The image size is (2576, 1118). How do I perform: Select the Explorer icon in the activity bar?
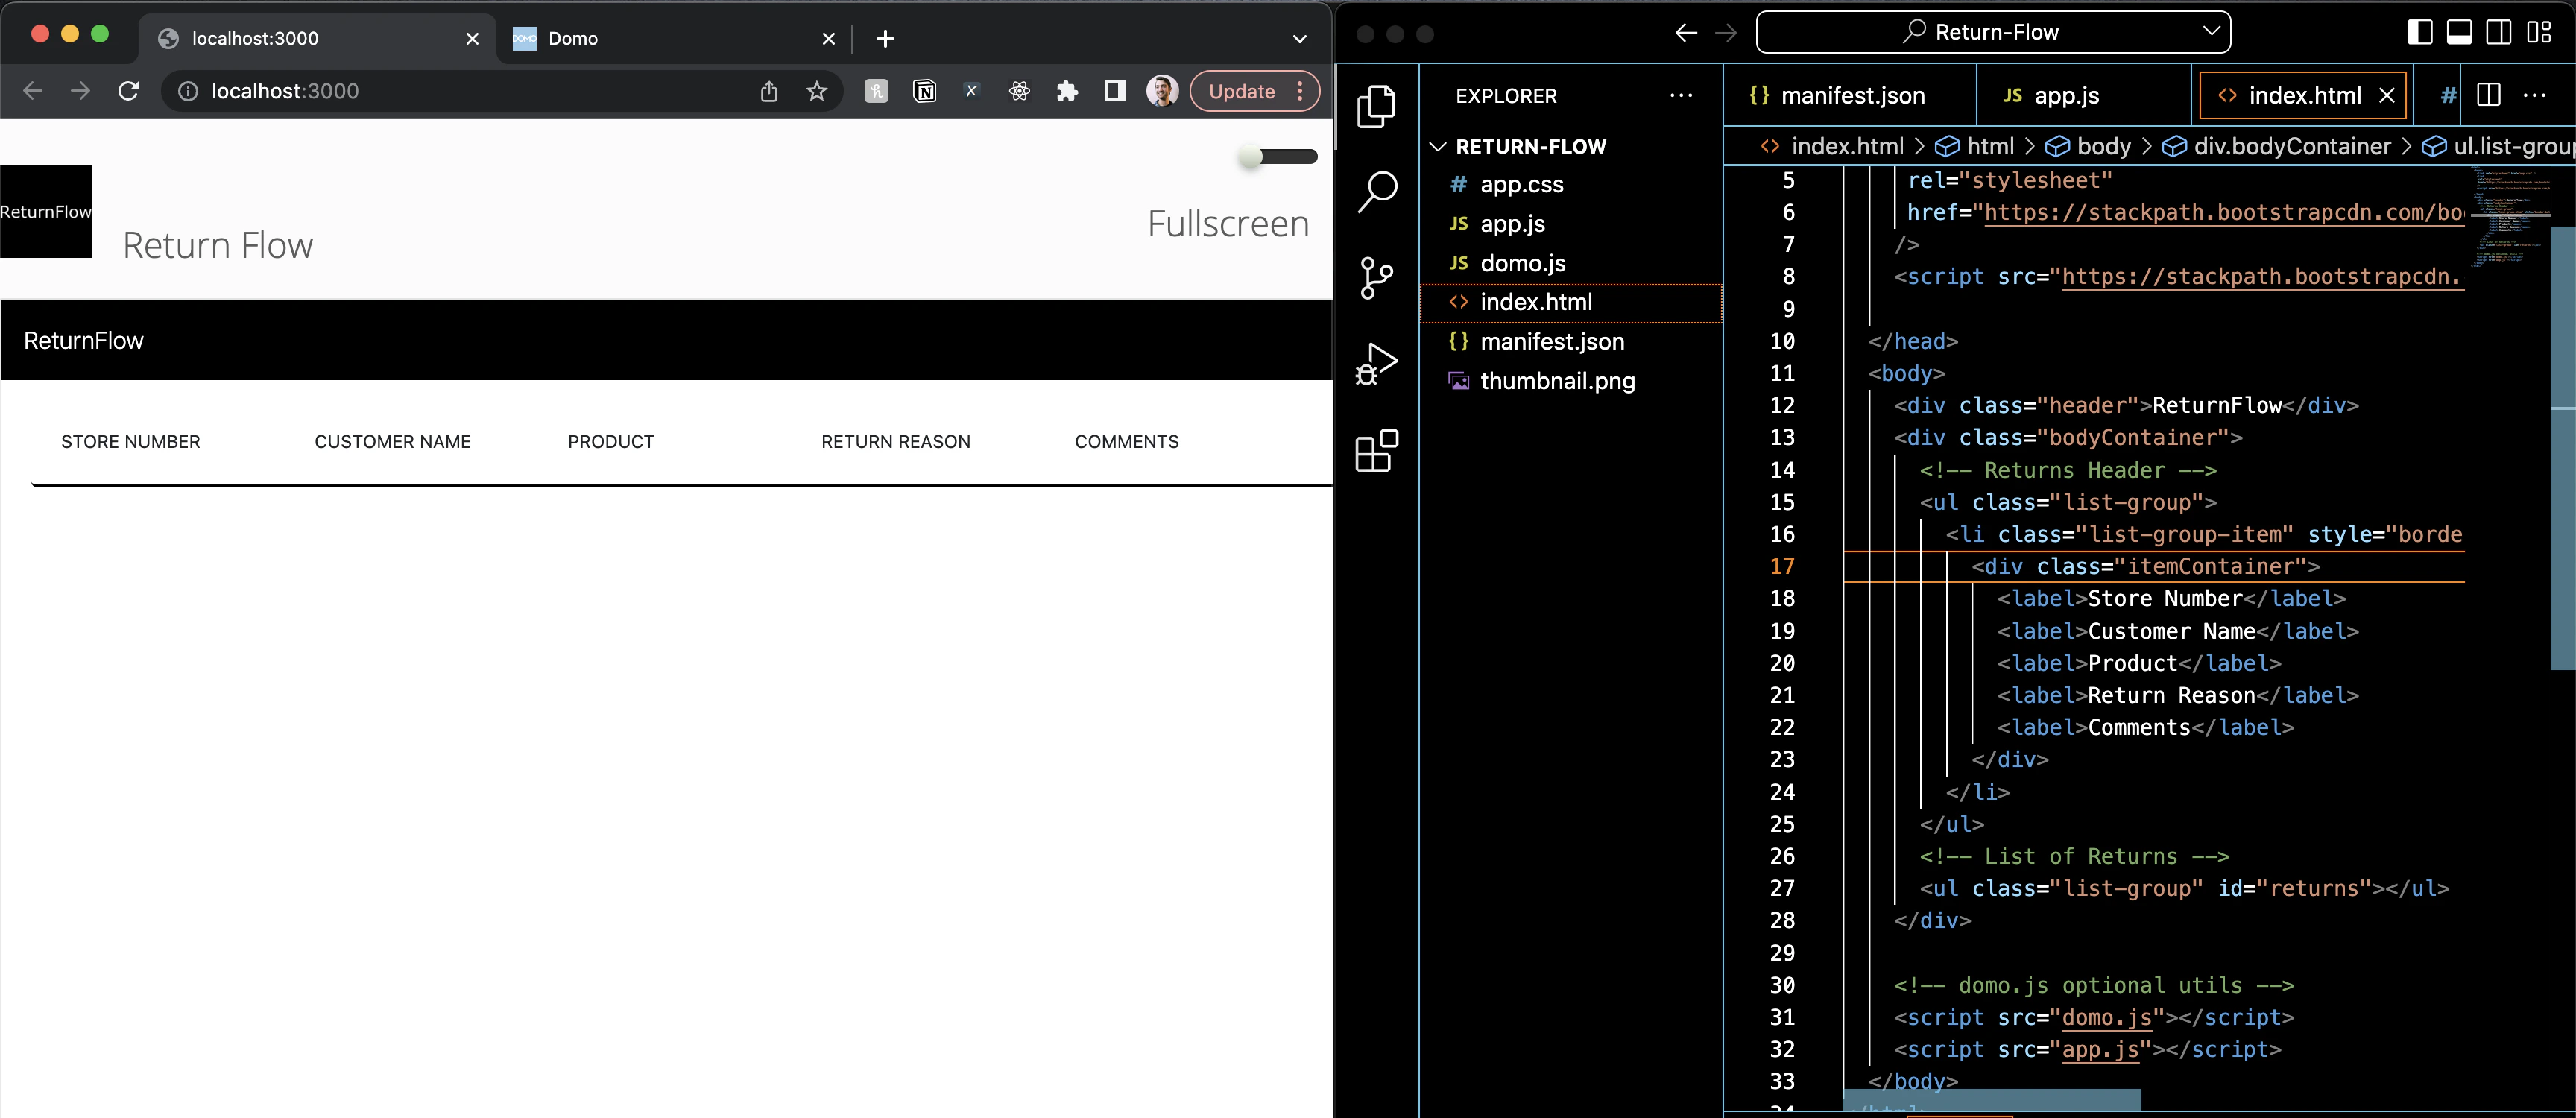[1376, 107]
